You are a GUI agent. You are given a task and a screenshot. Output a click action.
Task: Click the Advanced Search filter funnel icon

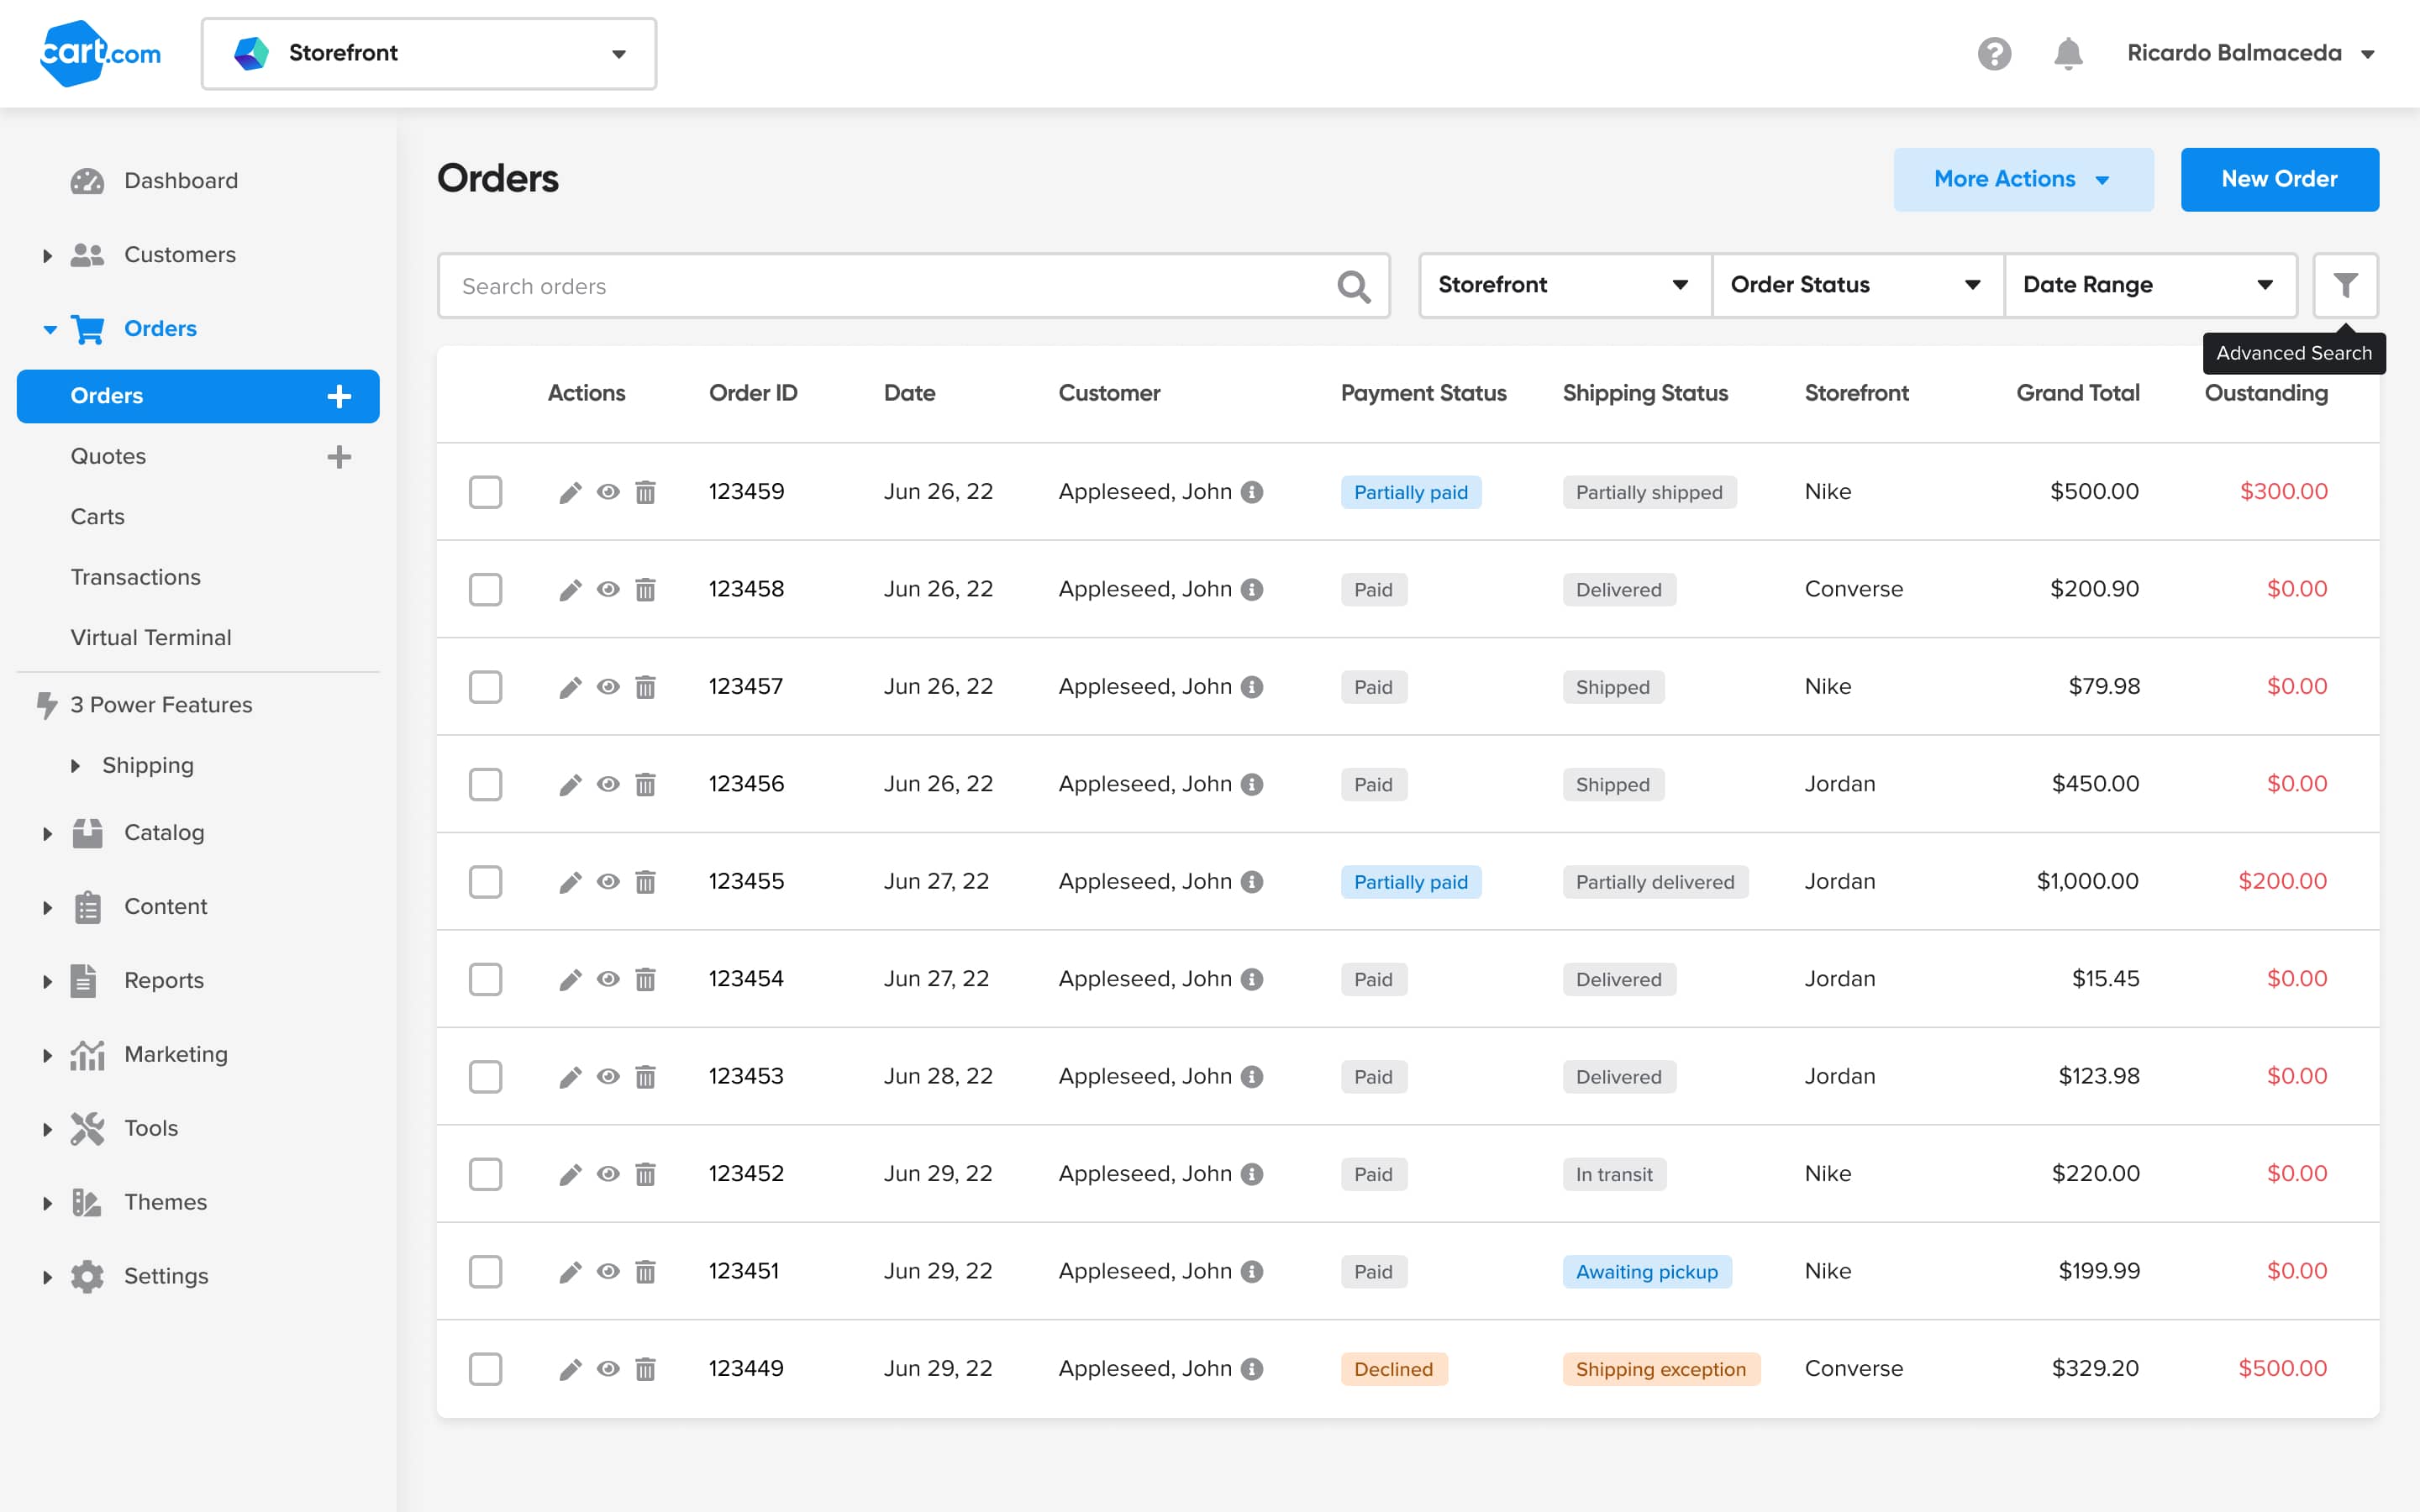click(x=2345, y=285)
